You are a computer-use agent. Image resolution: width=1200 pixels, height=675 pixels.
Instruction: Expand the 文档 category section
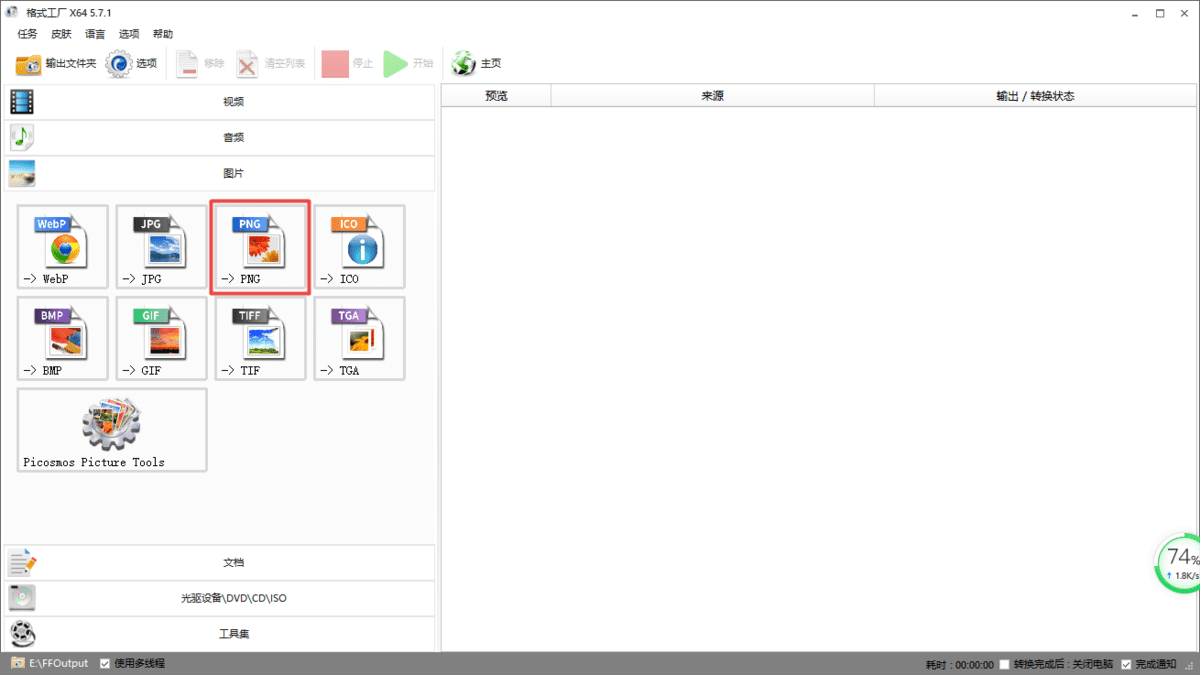pos(233,562)
